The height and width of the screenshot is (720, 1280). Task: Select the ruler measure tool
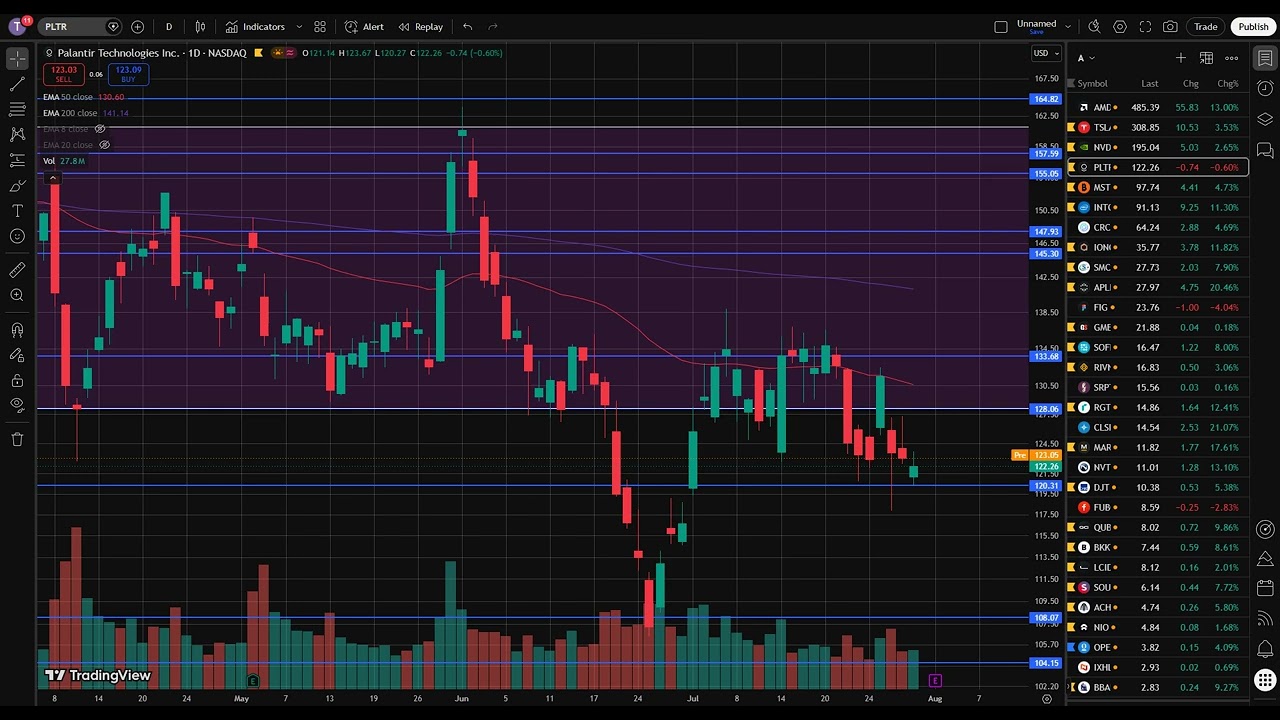coord(17,270)
